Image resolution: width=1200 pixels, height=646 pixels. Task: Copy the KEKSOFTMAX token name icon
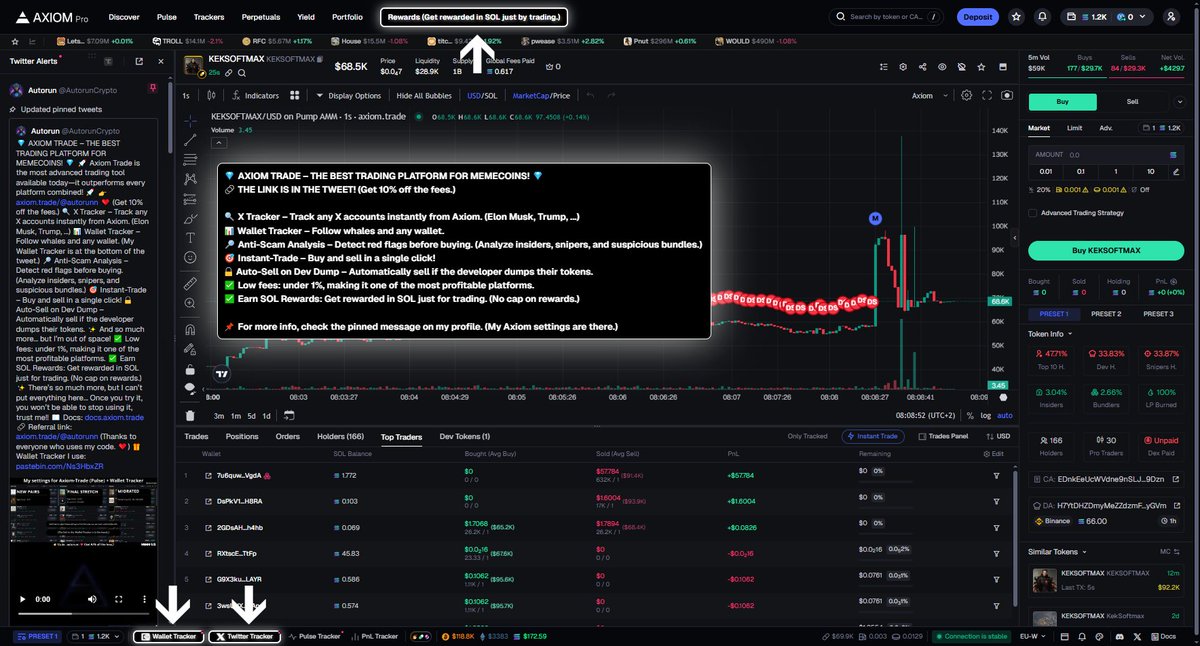(320, 60)
